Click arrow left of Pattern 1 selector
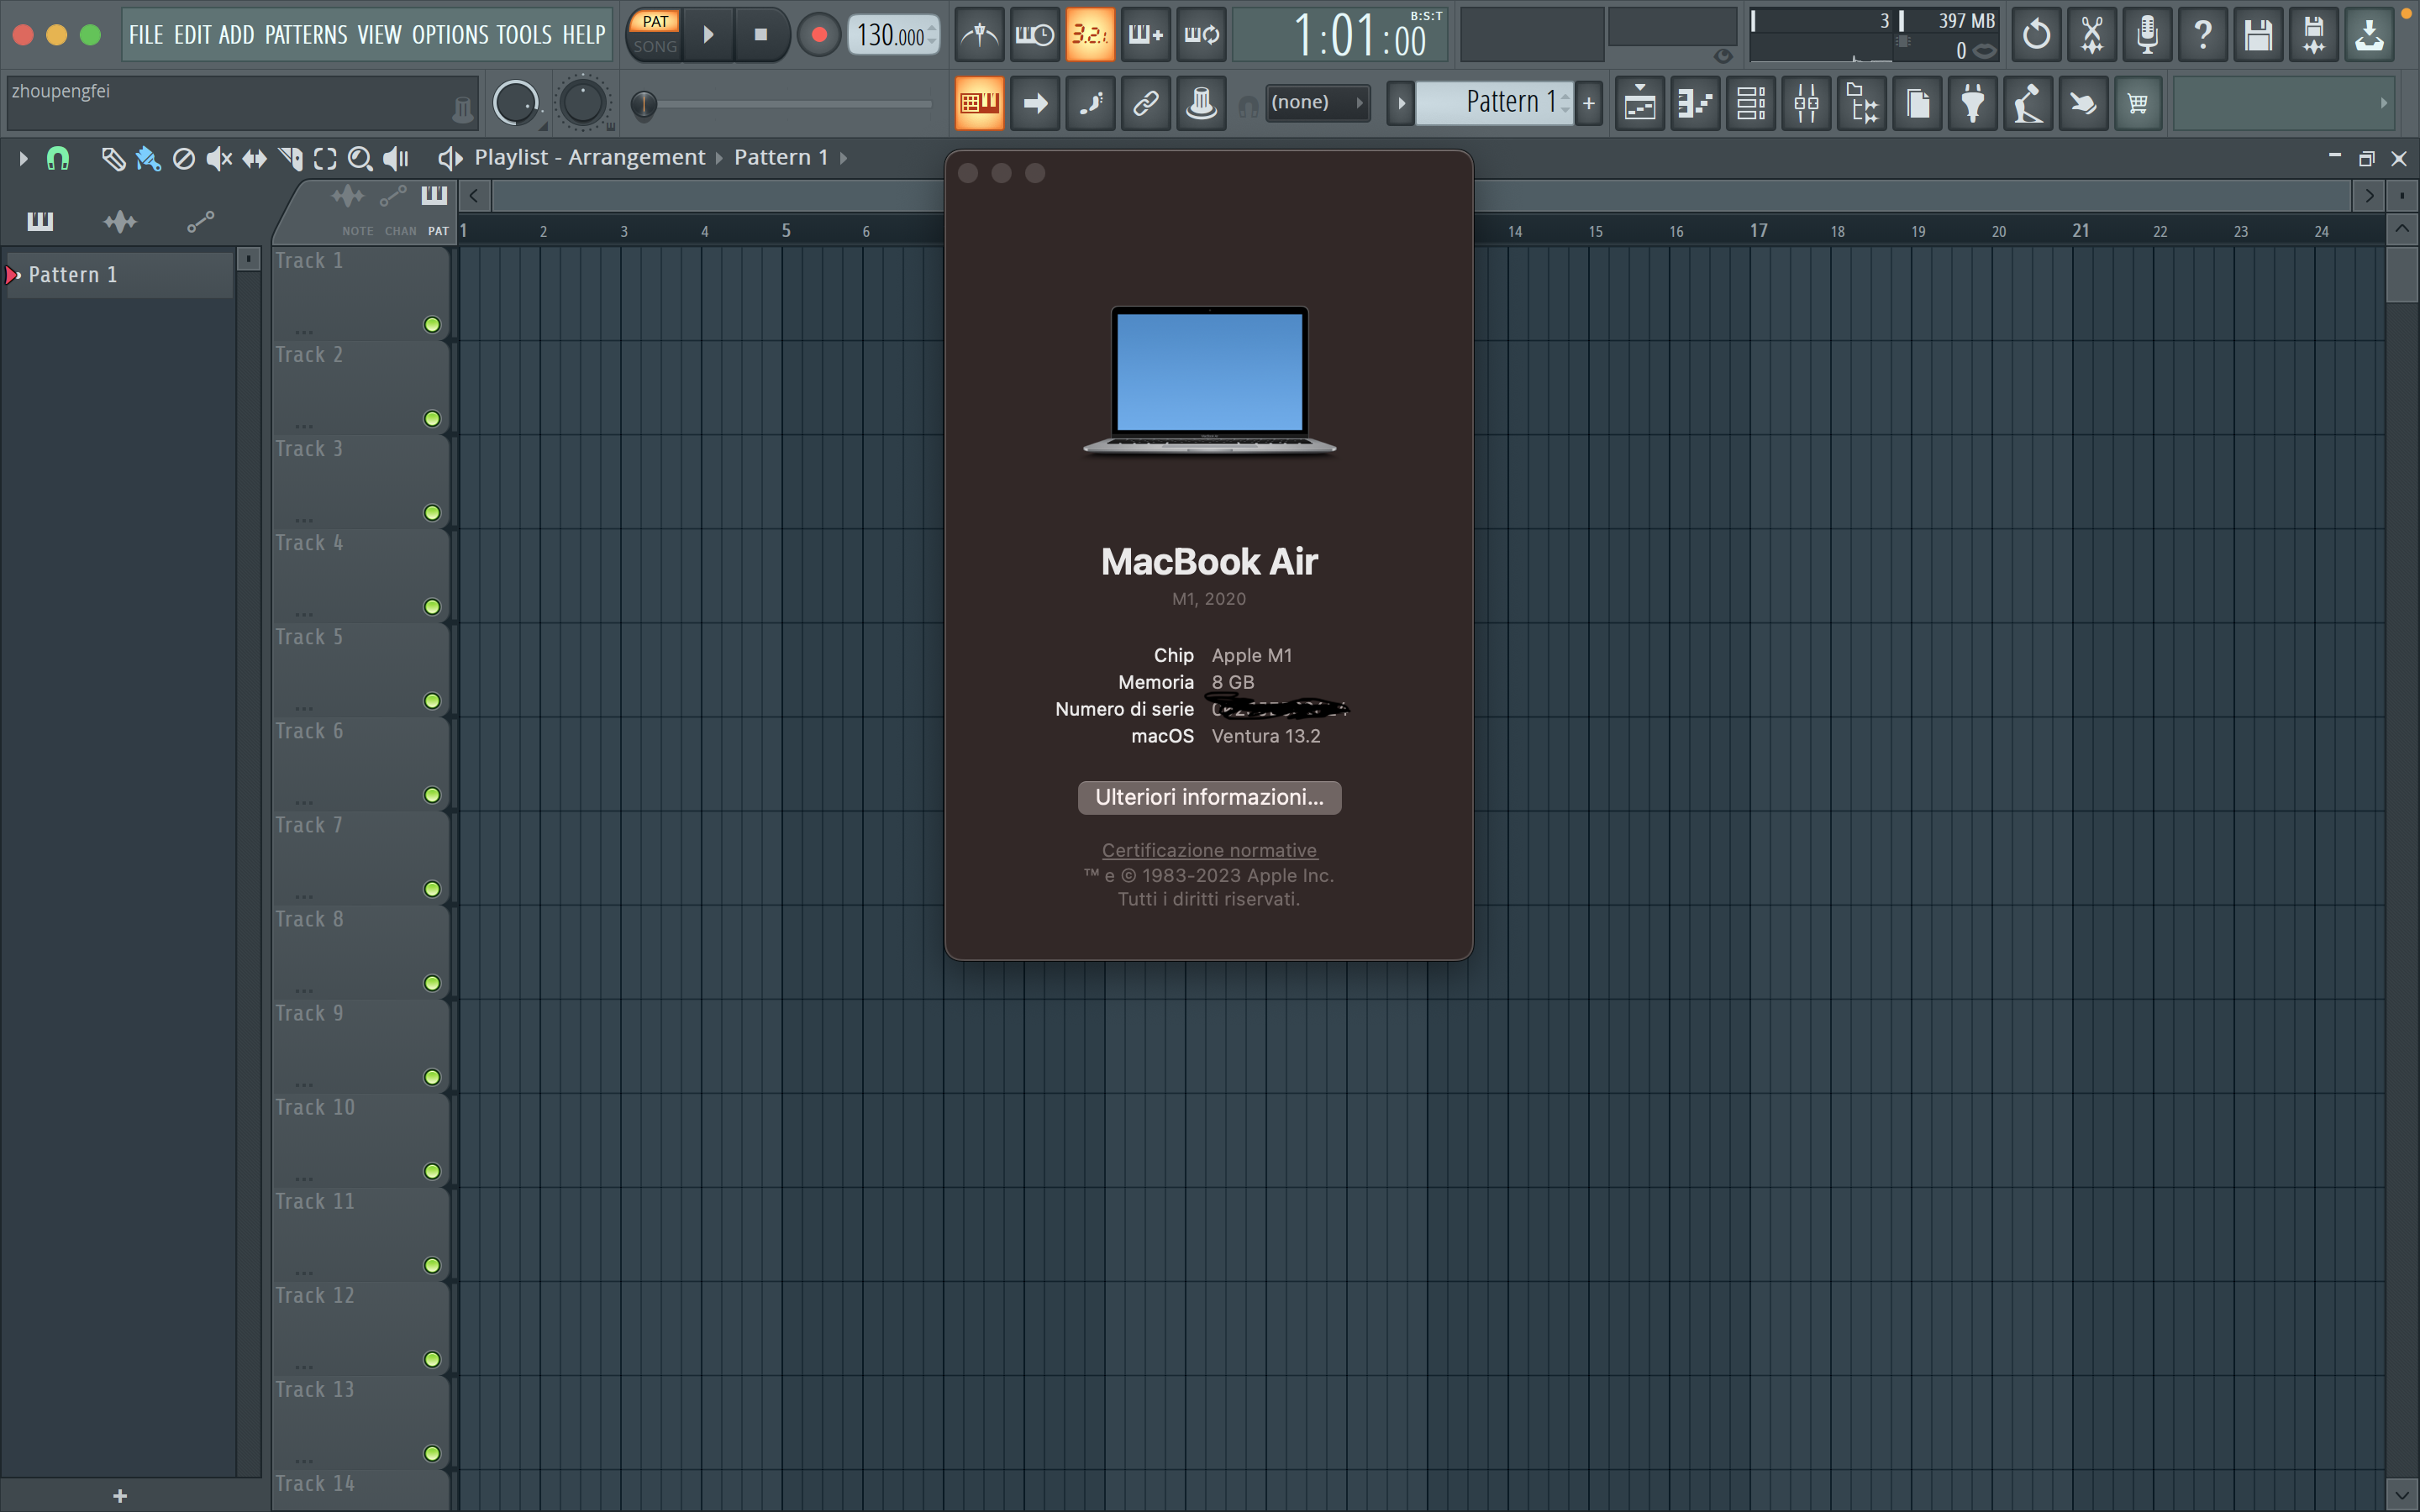Image resolution: width=2420 pixels, height=1512 pixels. (1401, 103)
